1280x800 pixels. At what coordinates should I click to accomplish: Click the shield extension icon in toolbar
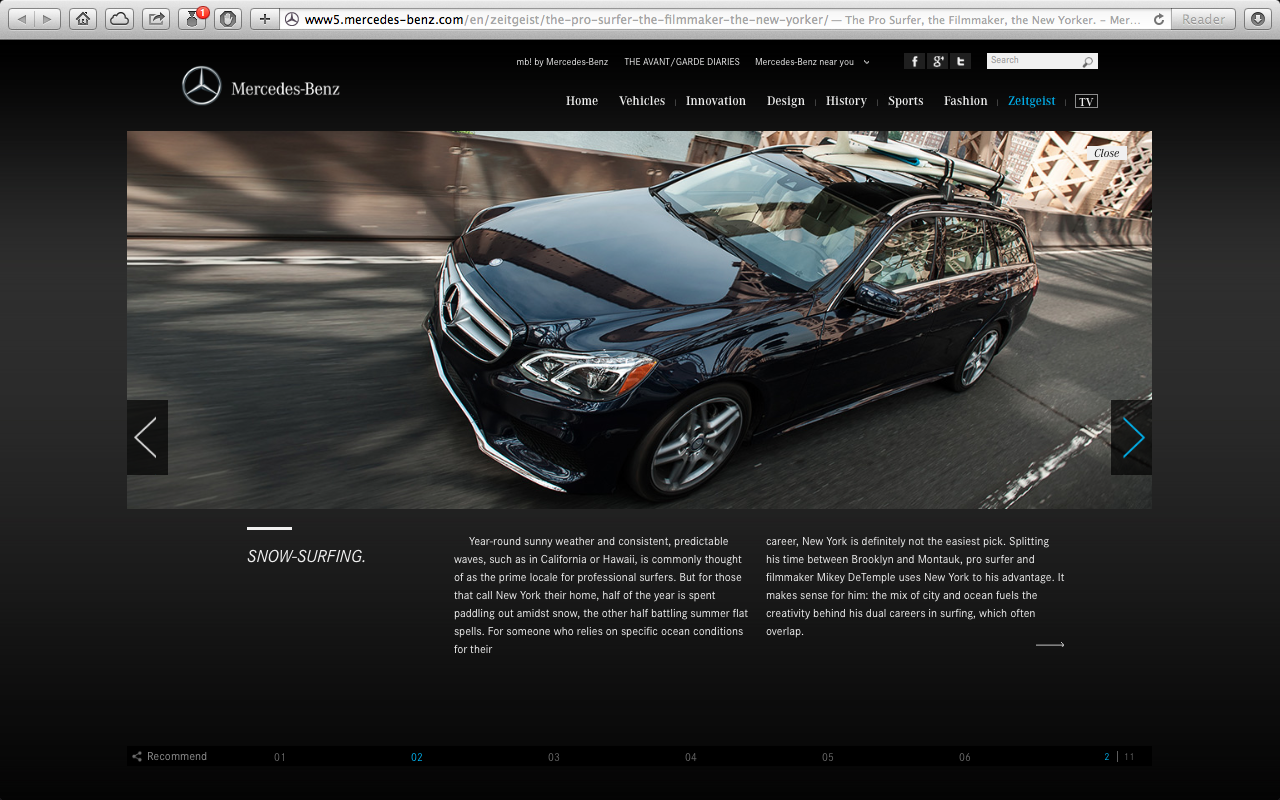coord(228,19)
